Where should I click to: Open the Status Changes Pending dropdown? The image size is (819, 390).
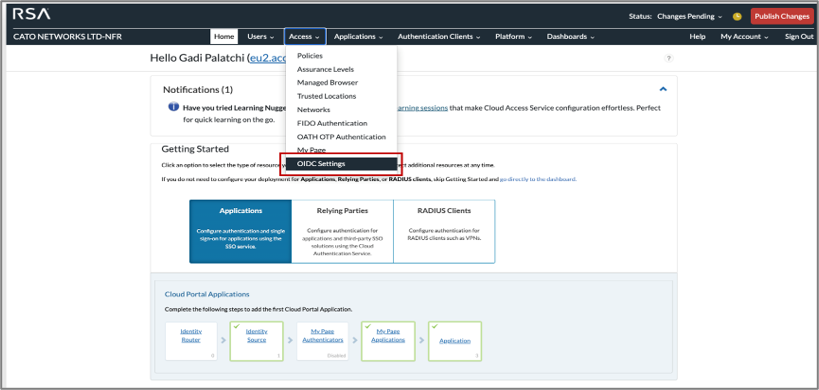coord(689,16)
